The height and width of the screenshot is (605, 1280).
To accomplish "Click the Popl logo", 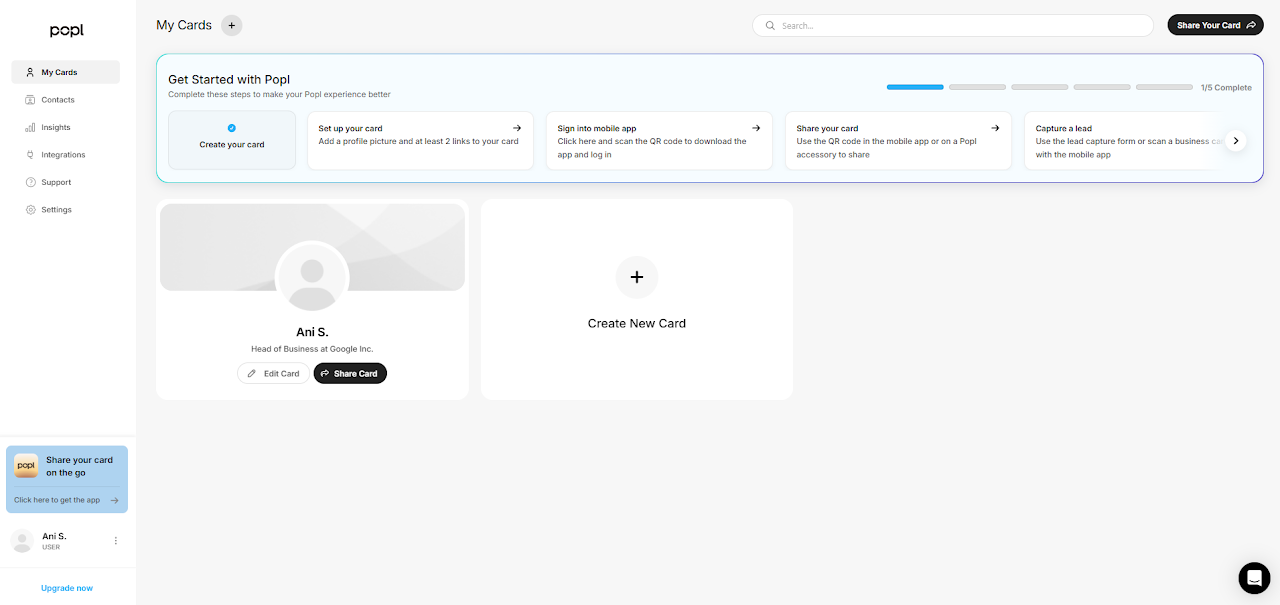I will click(67, 31).
